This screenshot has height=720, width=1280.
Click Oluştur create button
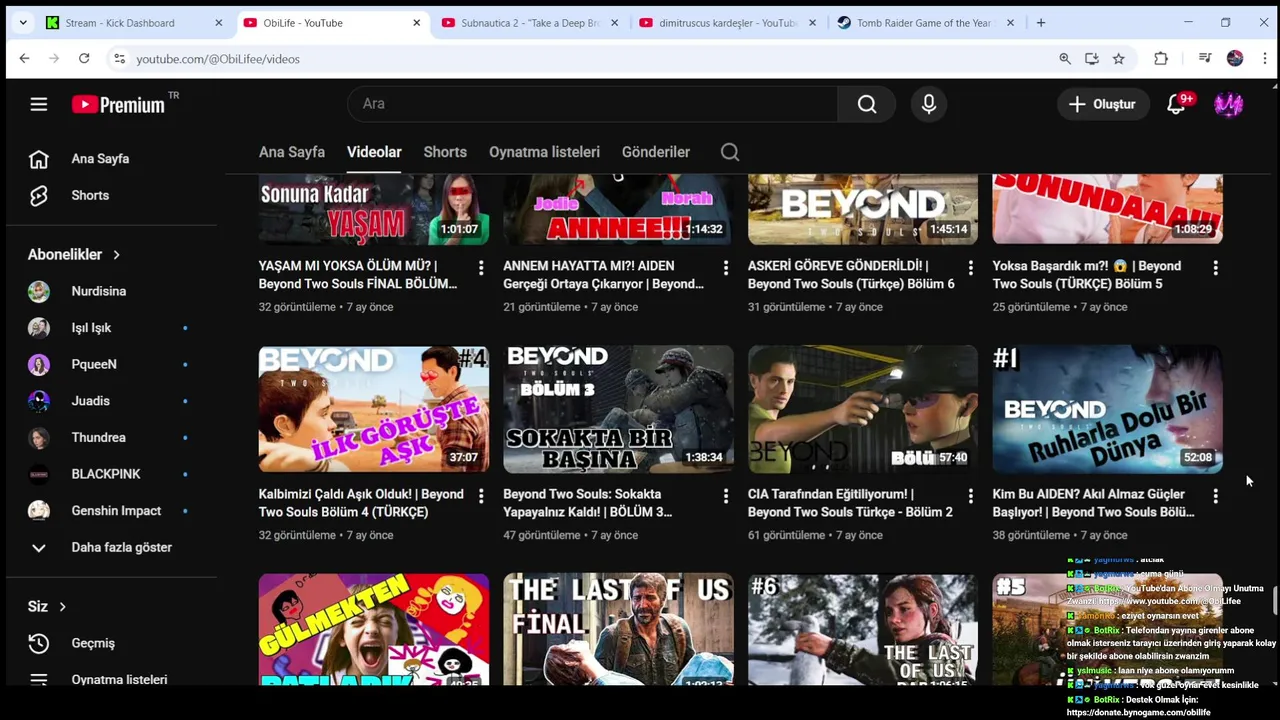(x=1102, y=104)
